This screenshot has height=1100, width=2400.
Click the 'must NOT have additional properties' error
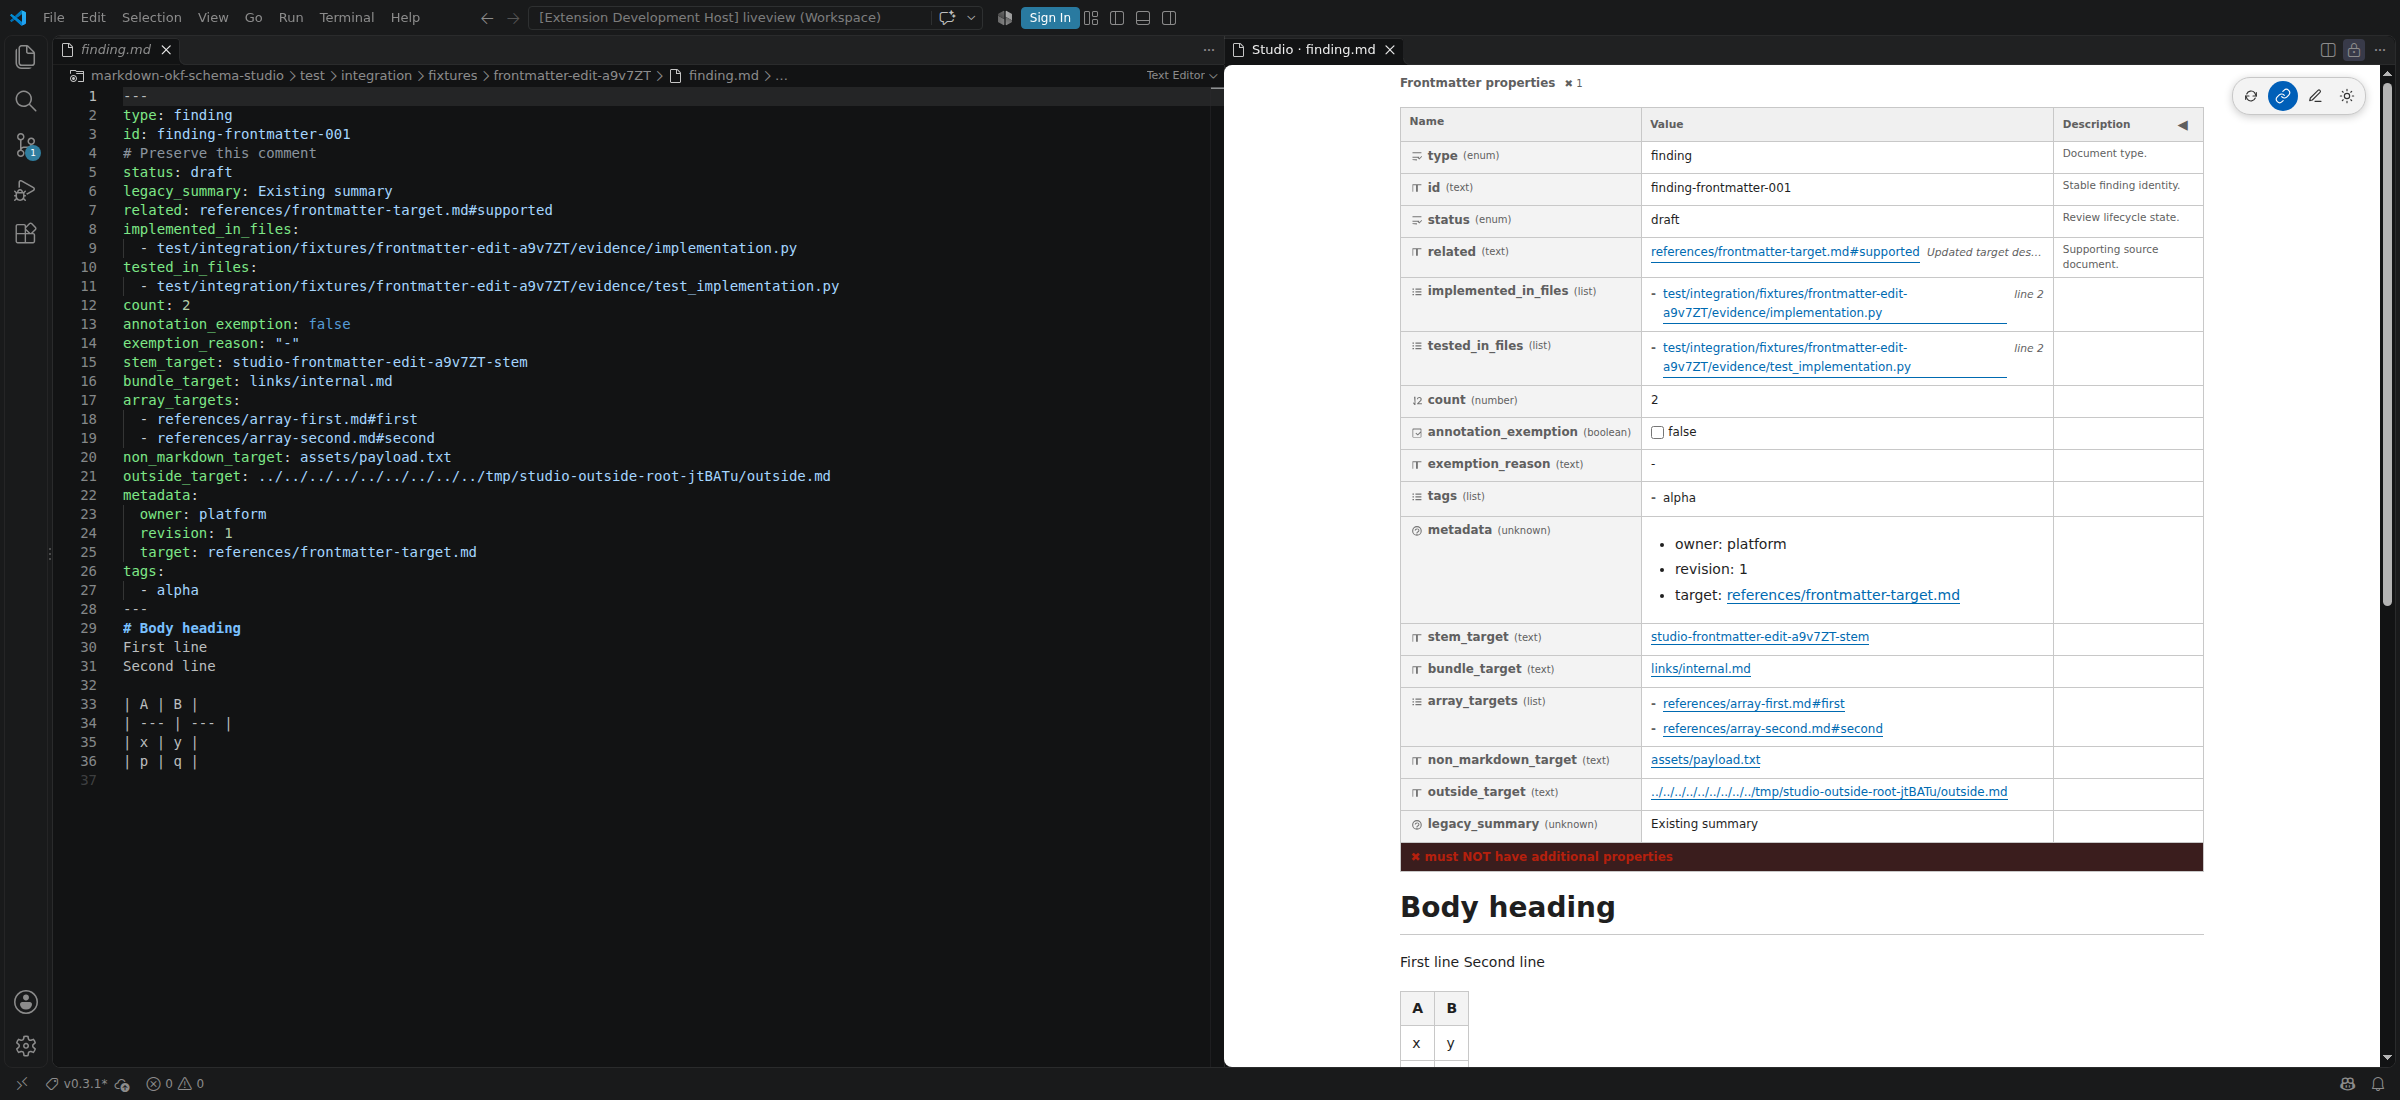pos(1801,857)
